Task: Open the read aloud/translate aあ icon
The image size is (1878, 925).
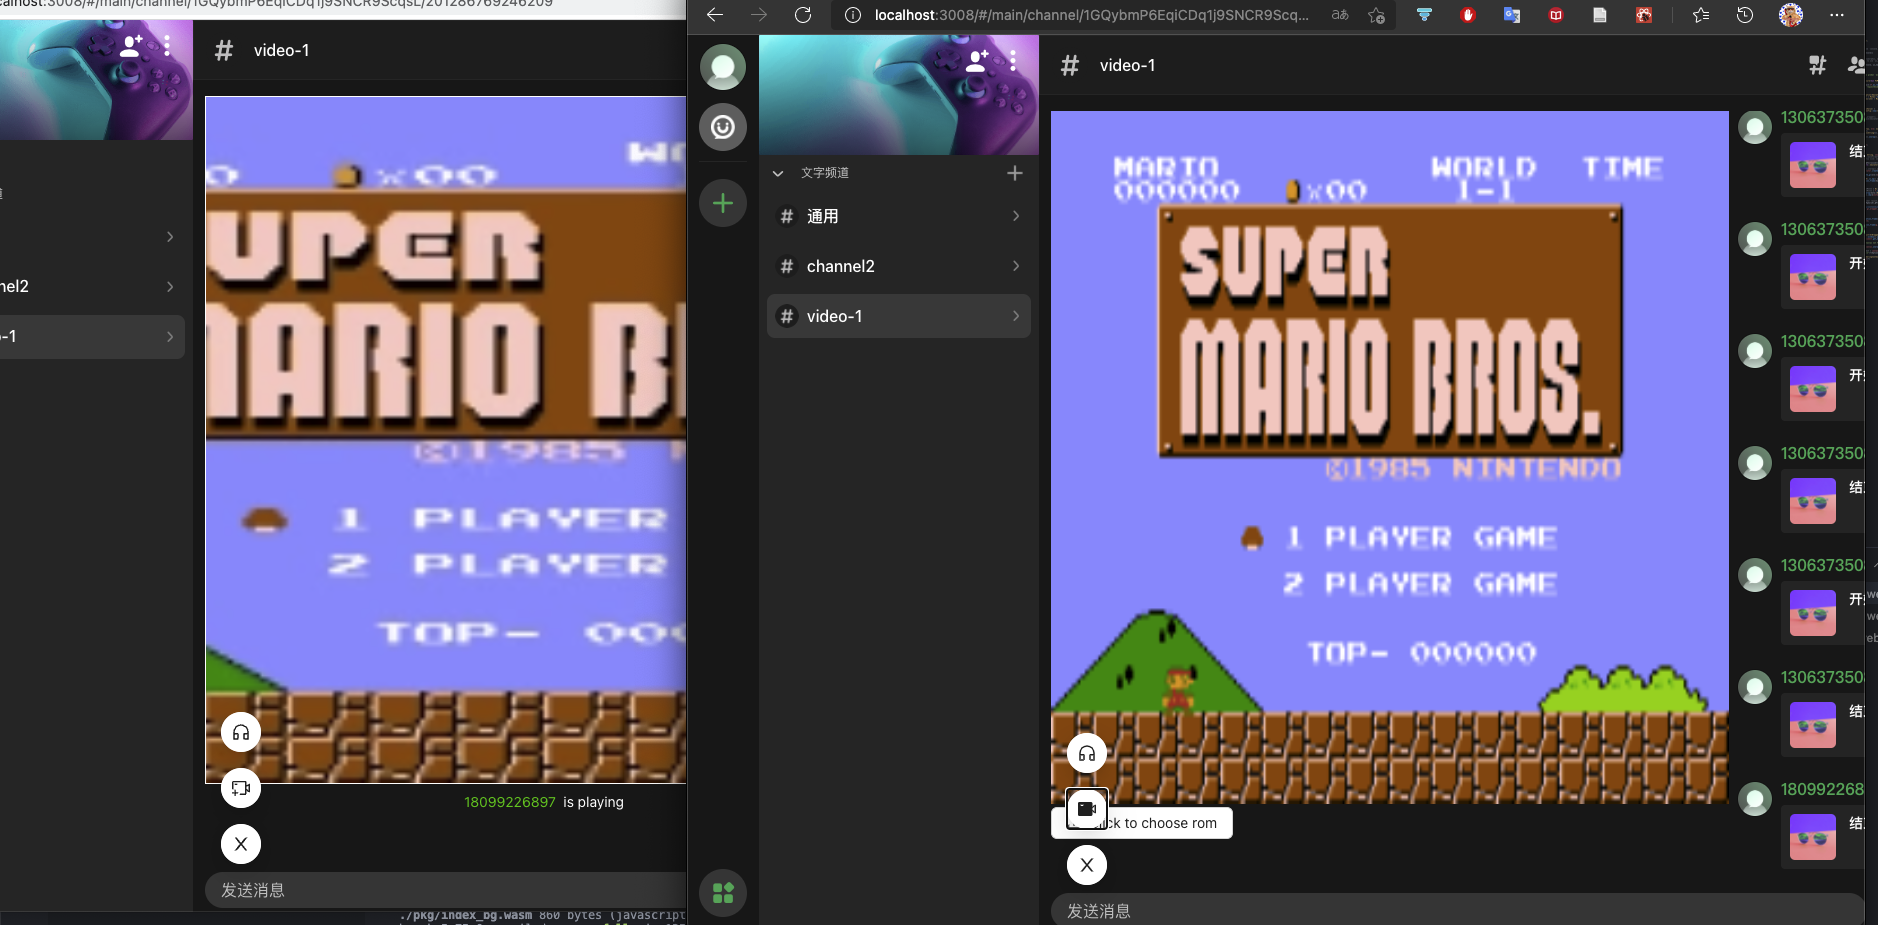Action: pyautogui.click(x=1340, y=15)
